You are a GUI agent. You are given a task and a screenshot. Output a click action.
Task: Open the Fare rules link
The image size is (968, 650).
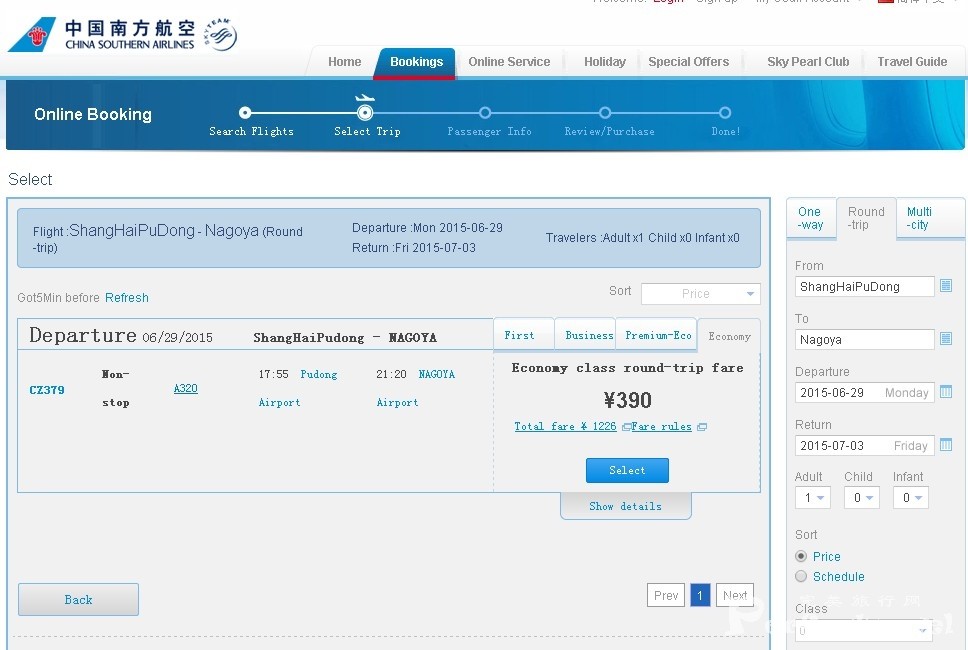(661, 426)
